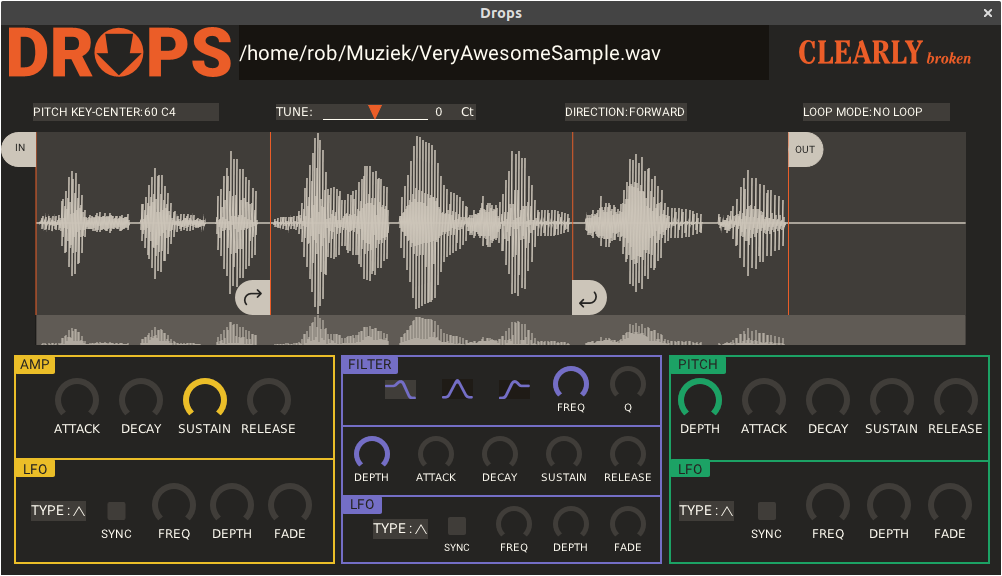Click the green PITCH section tab label
This screenshot has height=576, width=1002.
pyautogui.click(x=698, y=364)
